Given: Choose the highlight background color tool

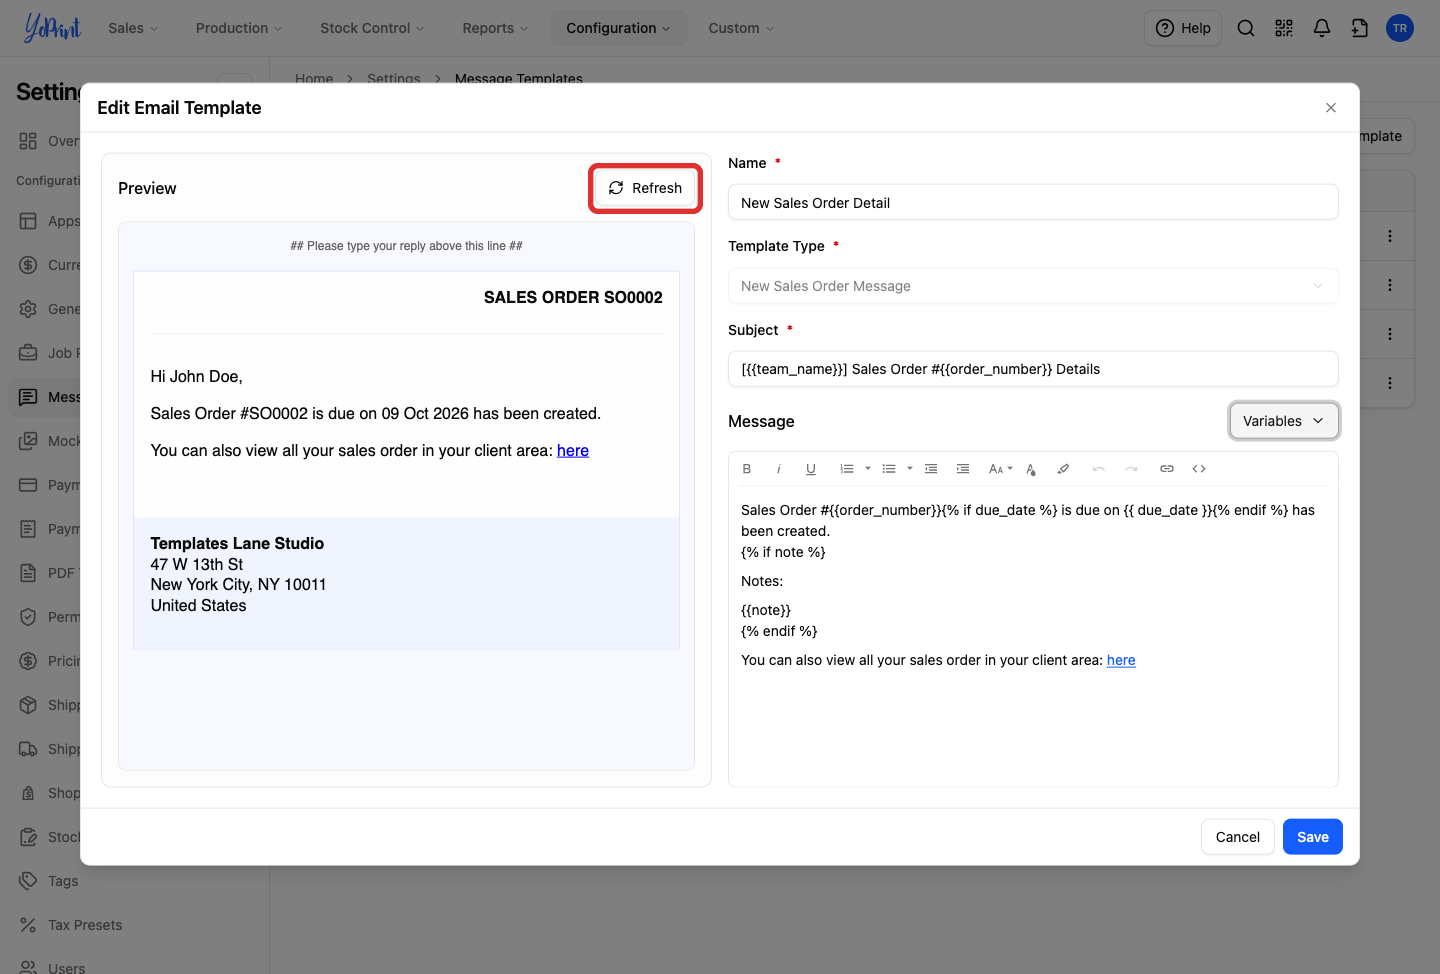Looking at the screenshot, I should pos(1063,469).
